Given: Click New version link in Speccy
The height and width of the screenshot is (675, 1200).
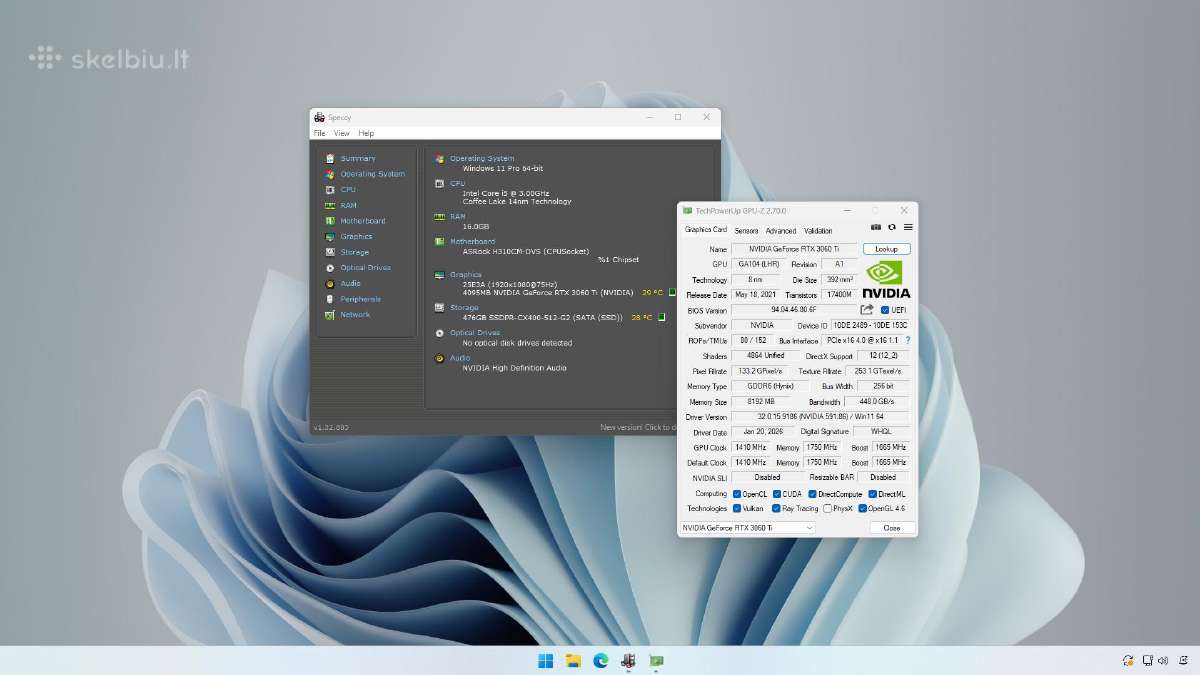Looking at the screenshot, I should (639, 427).
